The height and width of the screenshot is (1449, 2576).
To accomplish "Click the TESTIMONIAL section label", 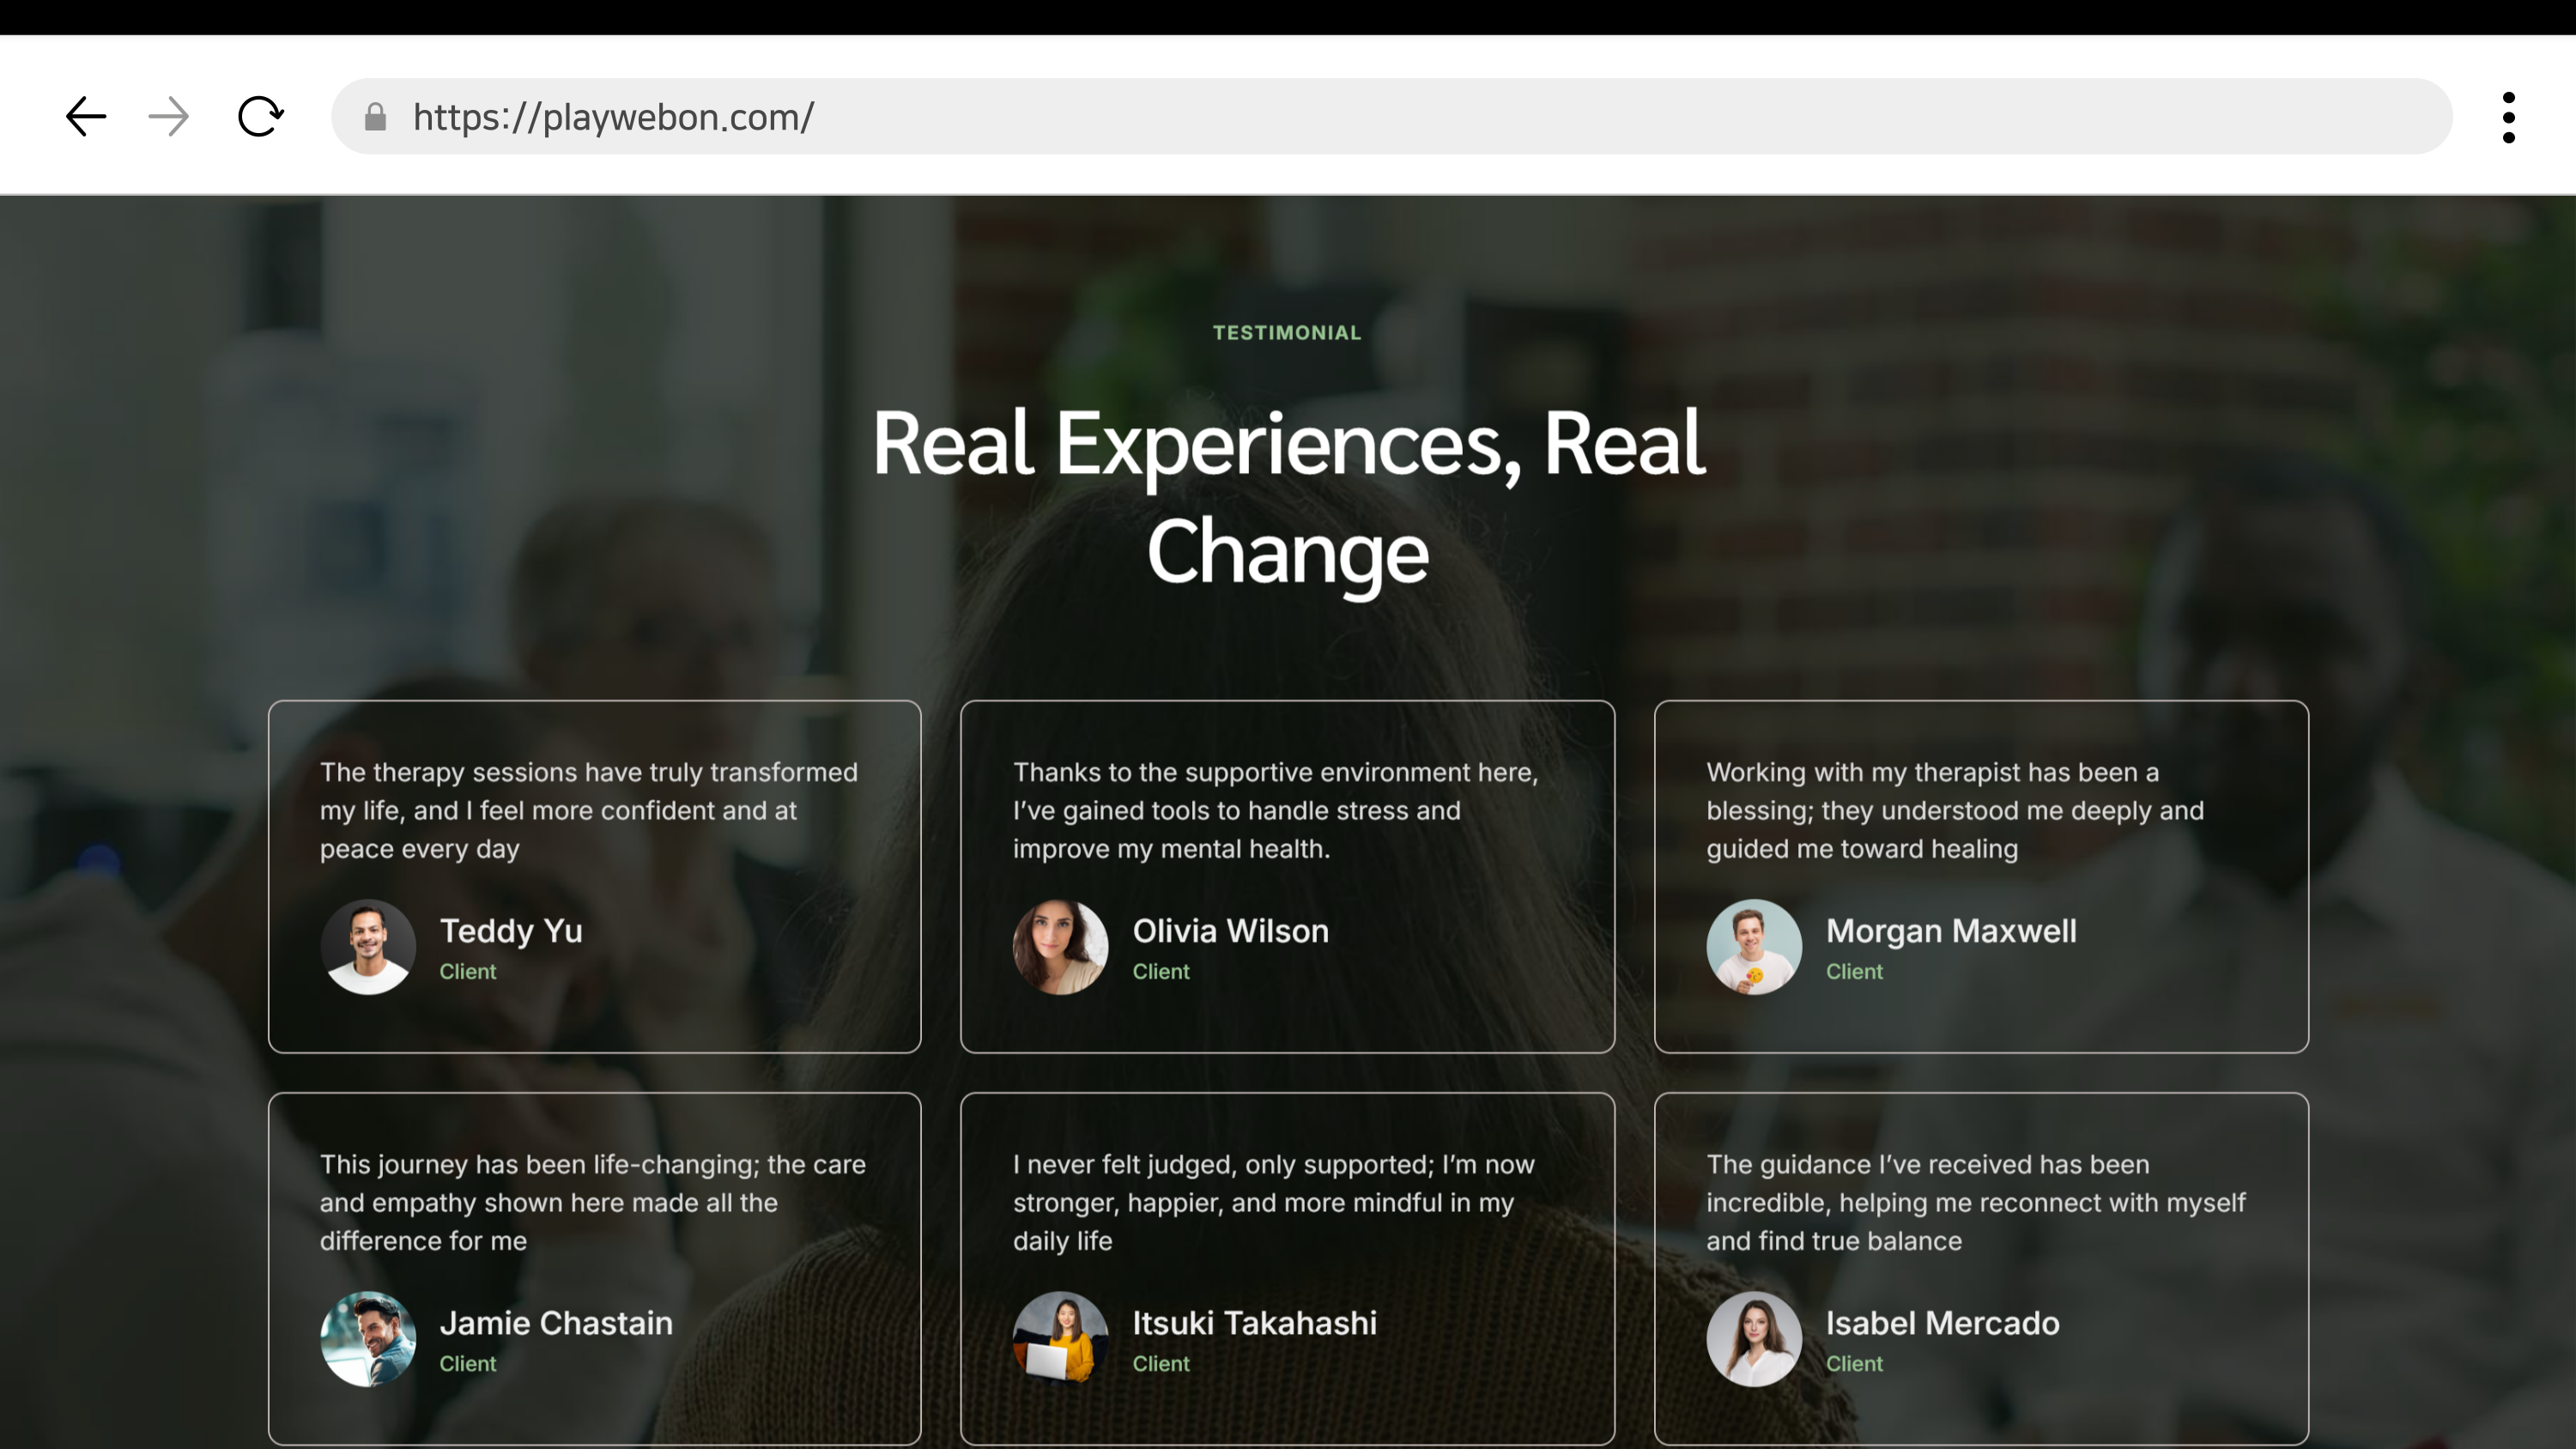I will coord(1287,333).
